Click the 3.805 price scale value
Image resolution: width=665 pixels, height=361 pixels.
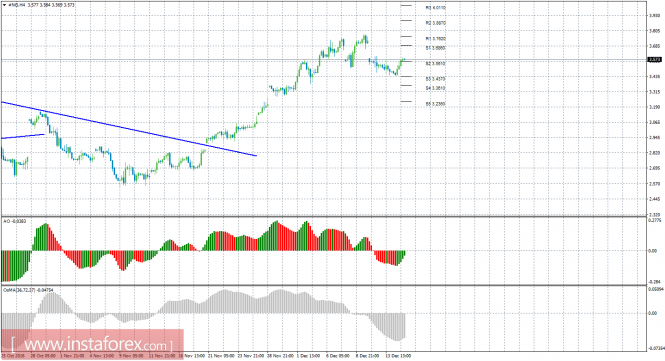[654, 31]
